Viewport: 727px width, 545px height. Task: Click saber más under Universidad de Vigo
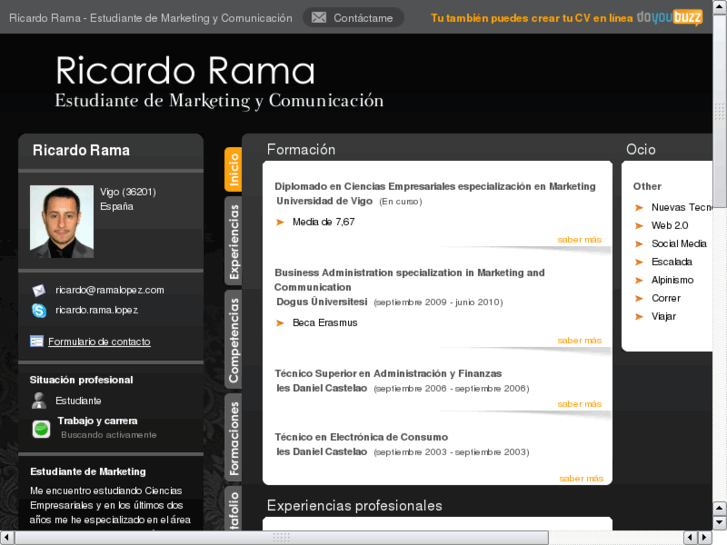pos(579,240)
